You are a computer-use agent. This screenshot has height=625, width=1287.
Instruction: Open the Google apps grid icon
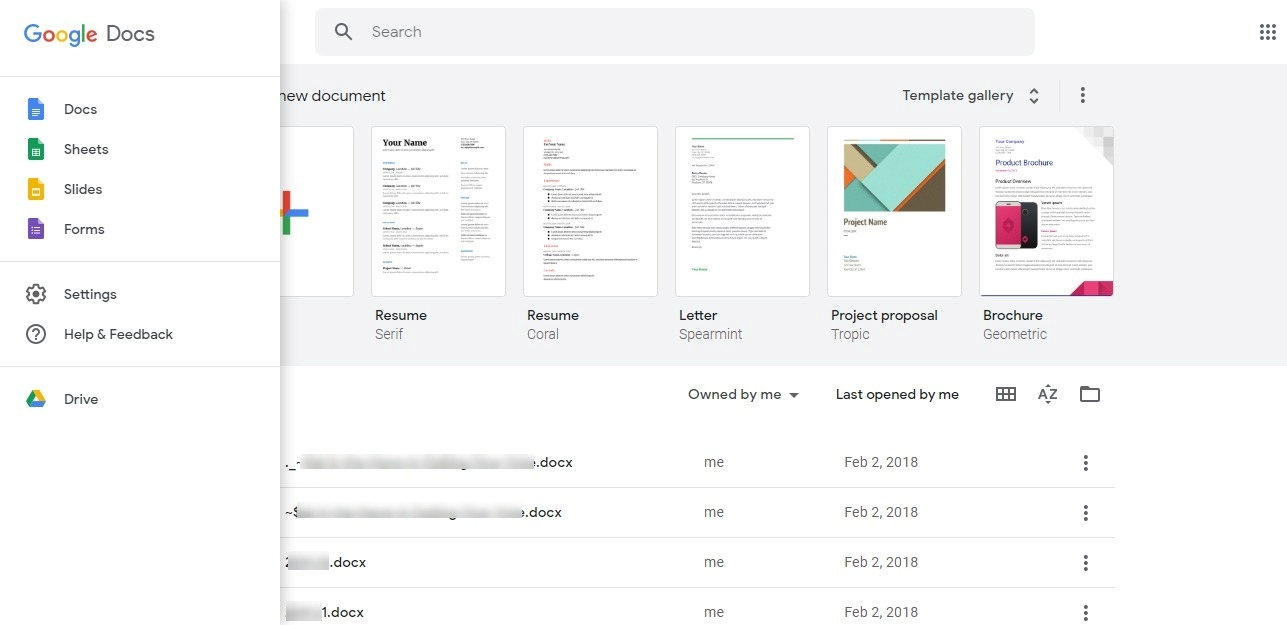click(x=1267, y=32)
